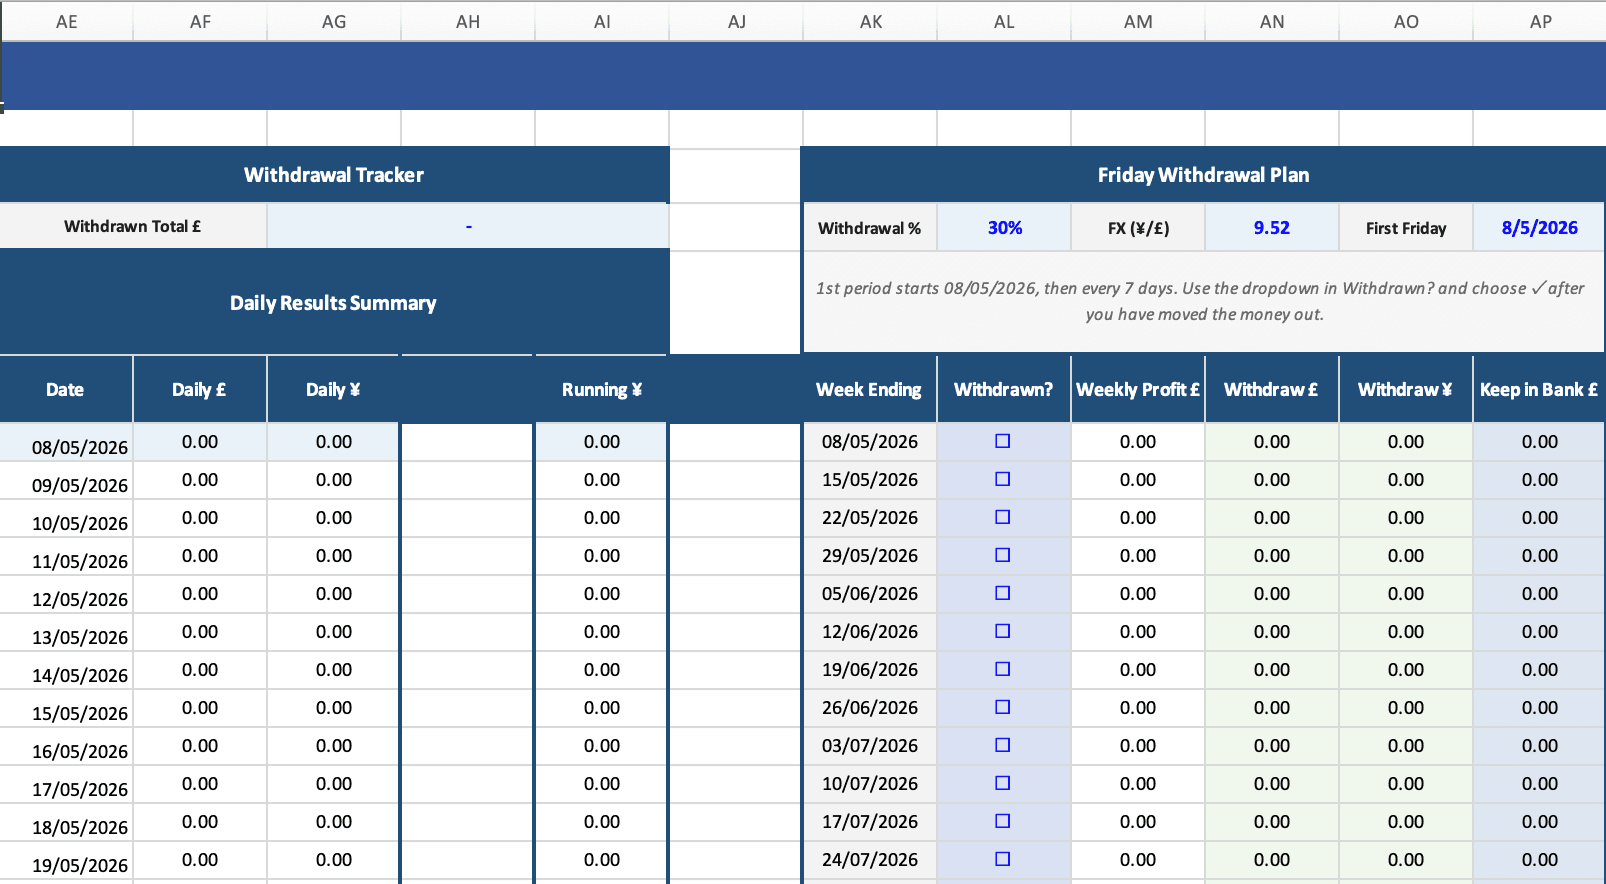Click the Friday Withdrawal Plan heading

click(x=1204, y=175)
